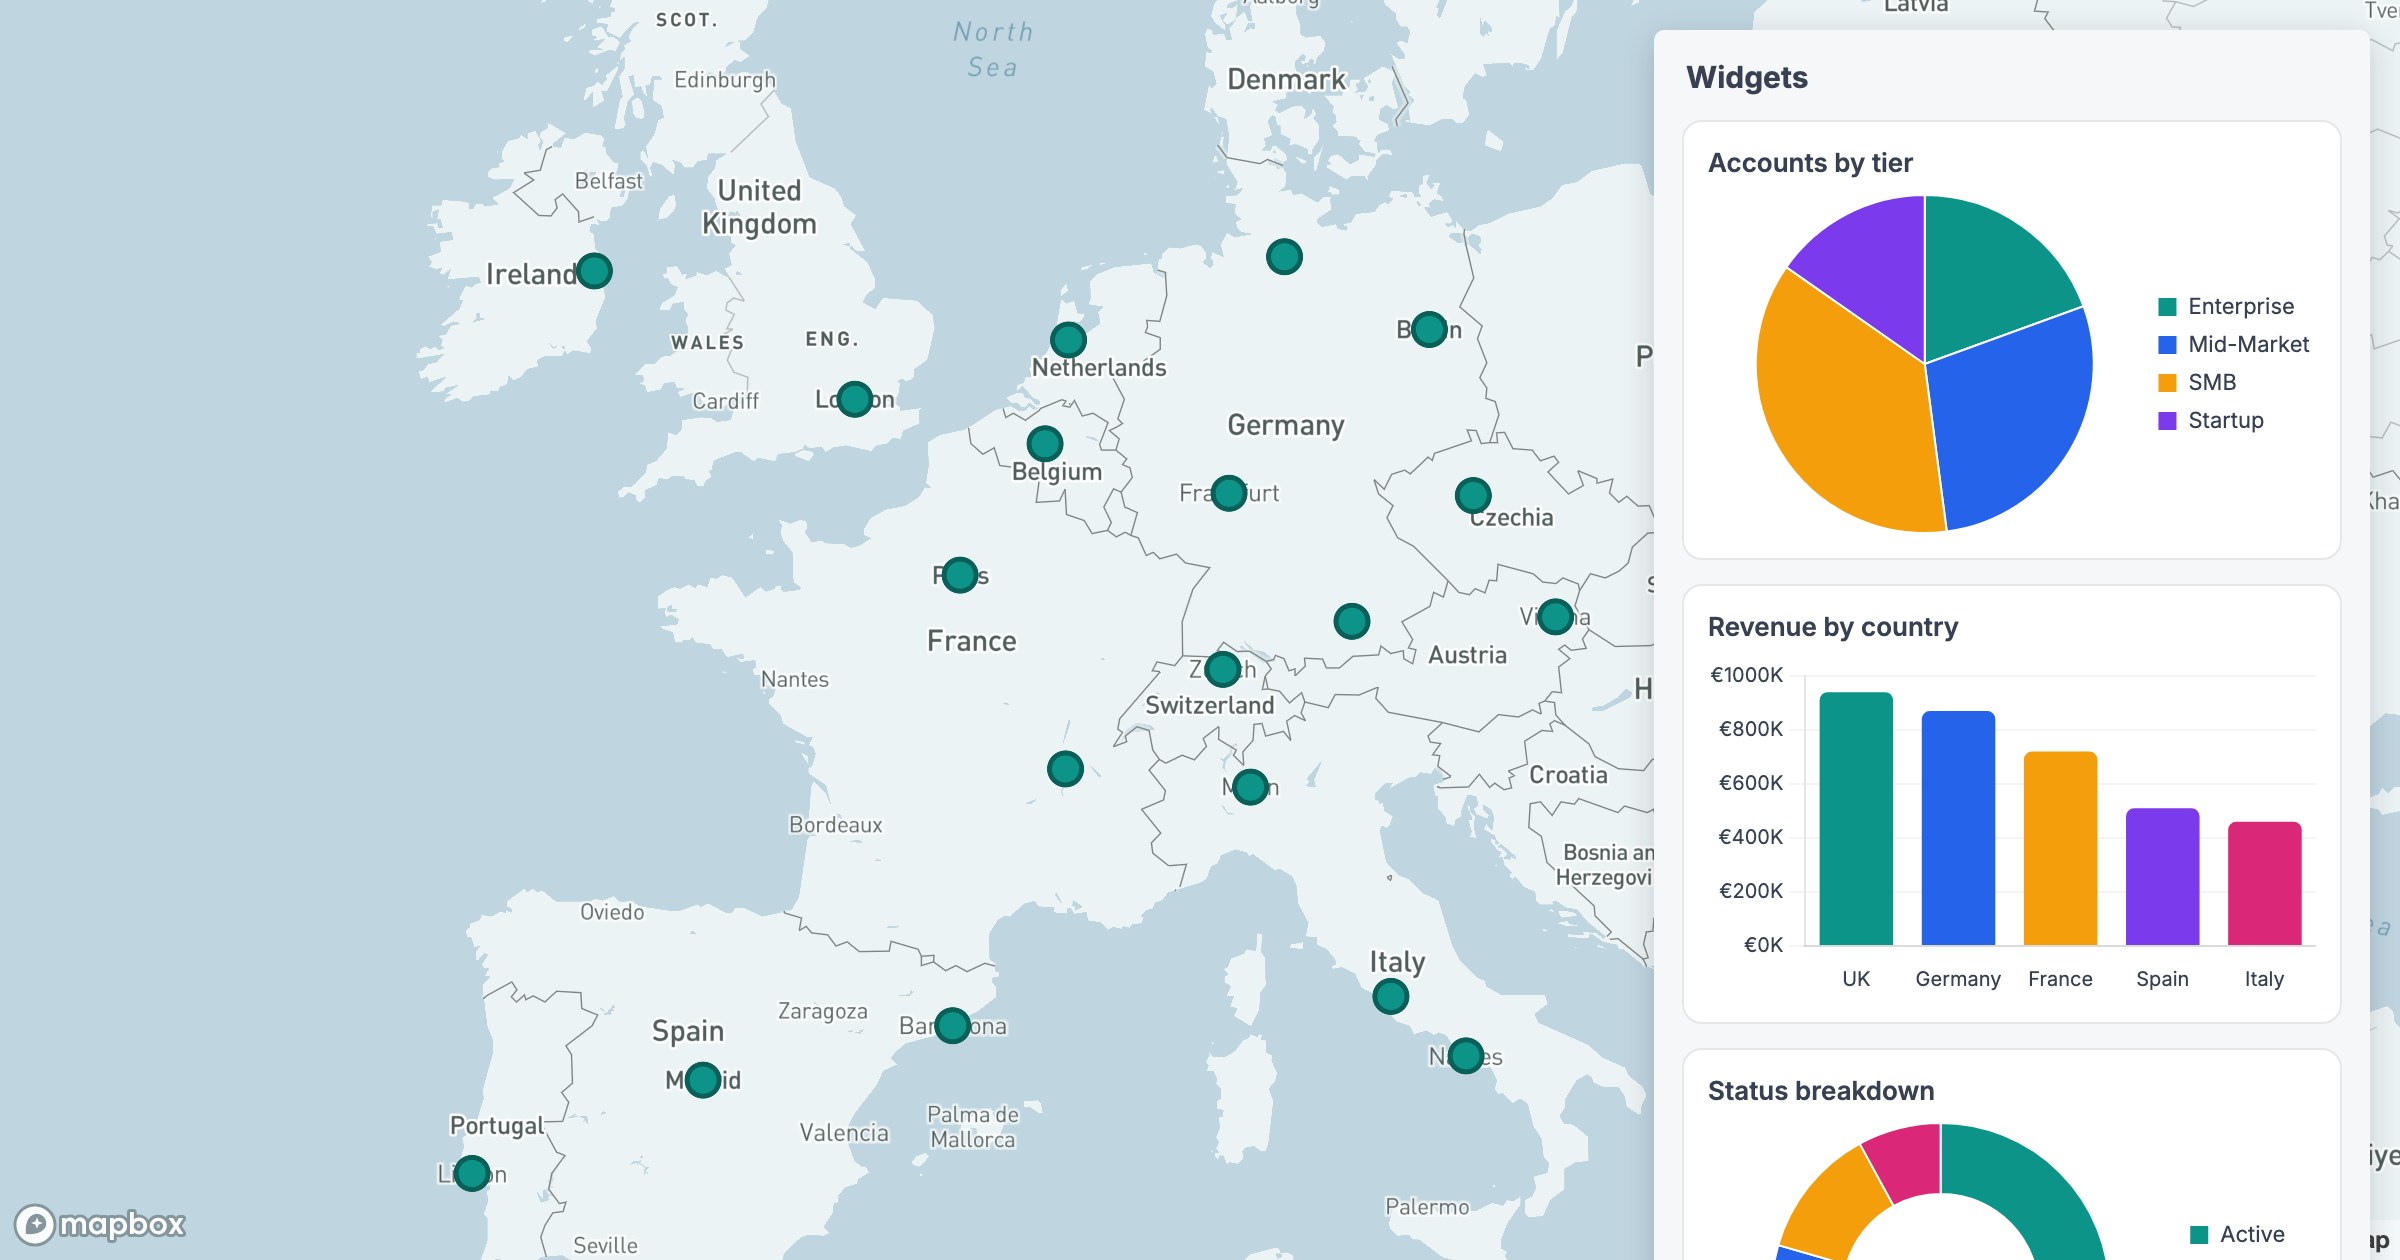Screen dimensions: 2400x1260
Task: Toggle Startup legend entry
Action: [2211, 420]
